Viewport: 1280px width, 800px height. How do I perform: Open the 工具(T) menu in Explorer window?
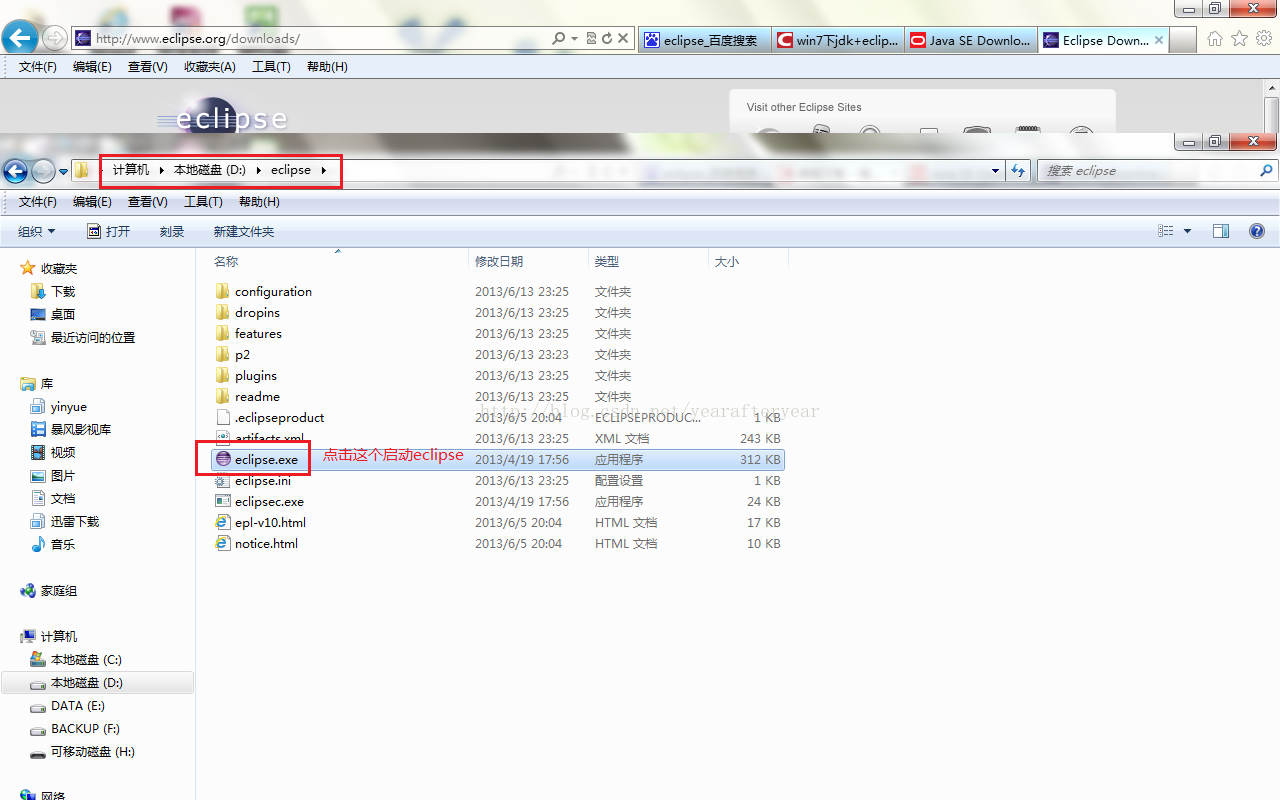[x=203, y=202]
